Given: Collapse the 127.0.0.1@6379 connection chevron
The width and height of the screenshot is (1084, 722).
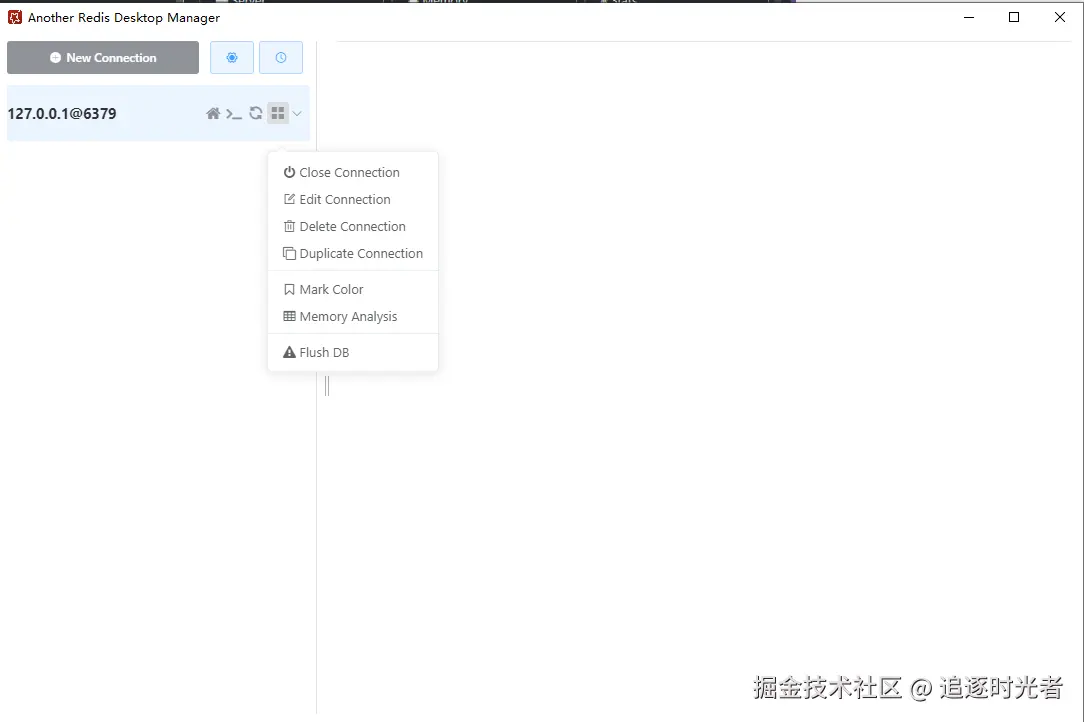Looking at the screenshot, I should pos(297,113).
